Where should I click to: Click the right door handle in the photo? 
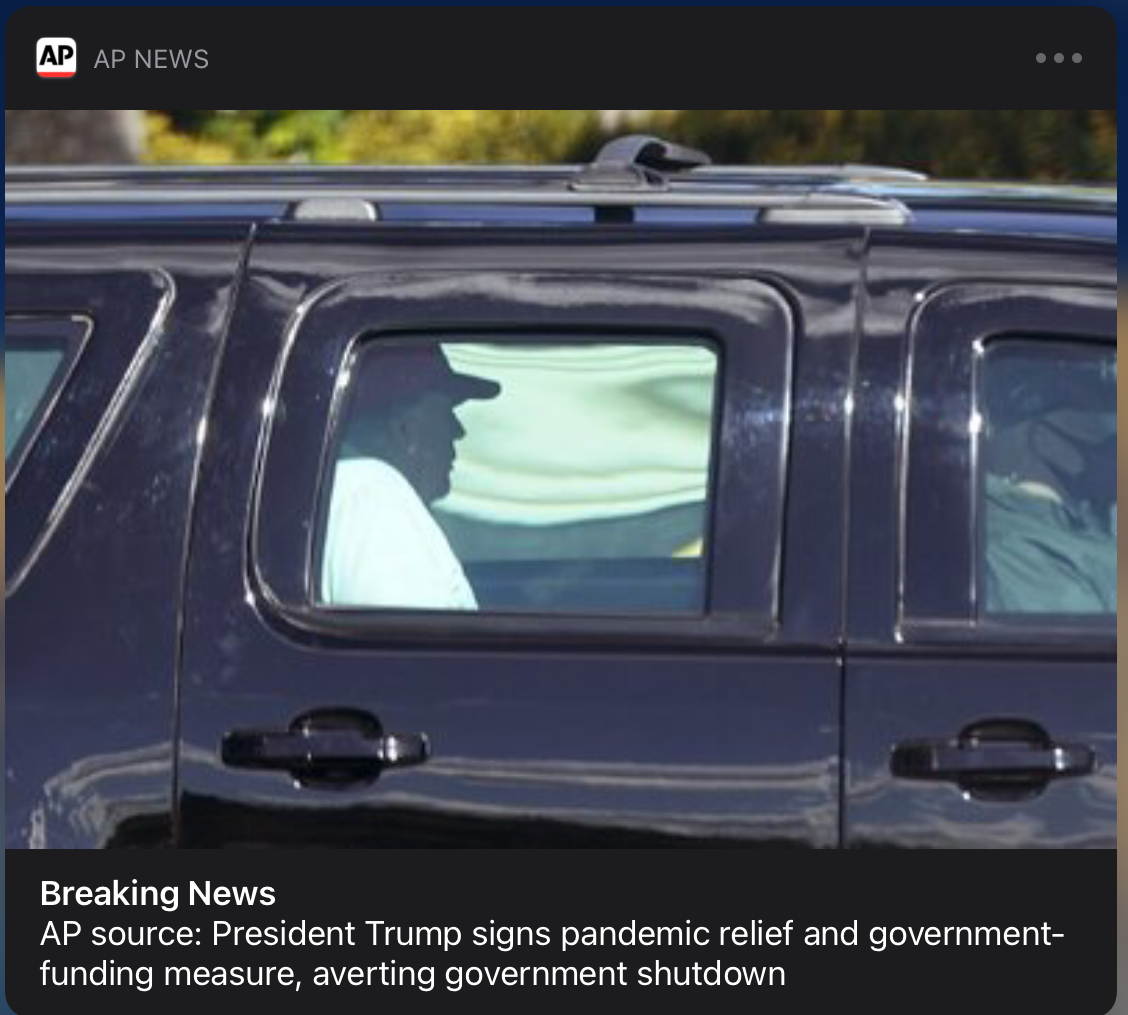993,760
